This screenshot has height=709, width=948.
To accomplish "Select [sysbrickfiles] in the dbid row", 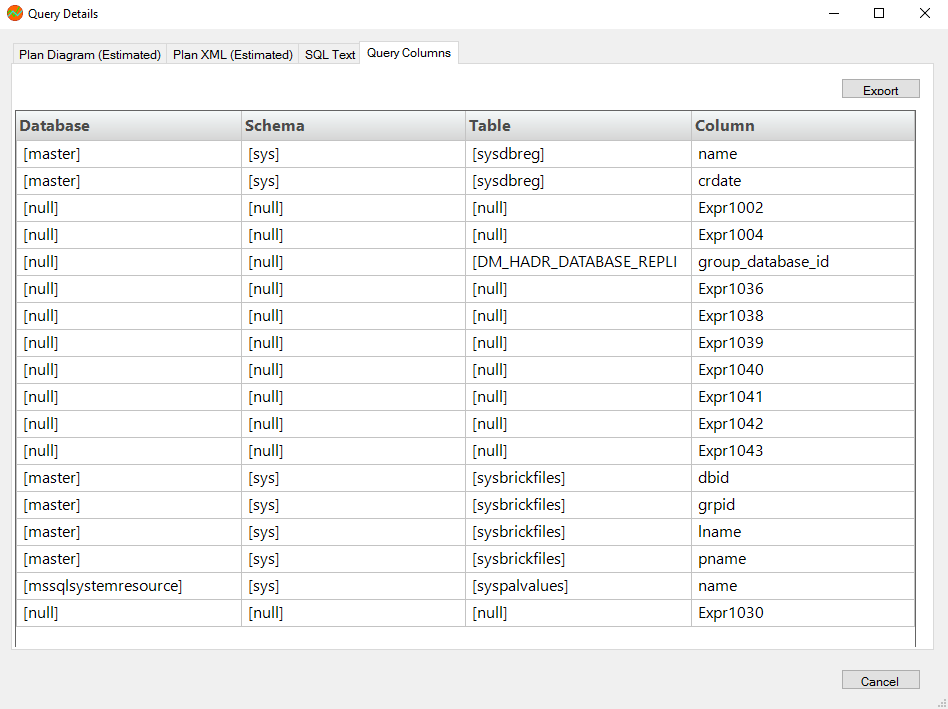I will click(x=579, y=478).
